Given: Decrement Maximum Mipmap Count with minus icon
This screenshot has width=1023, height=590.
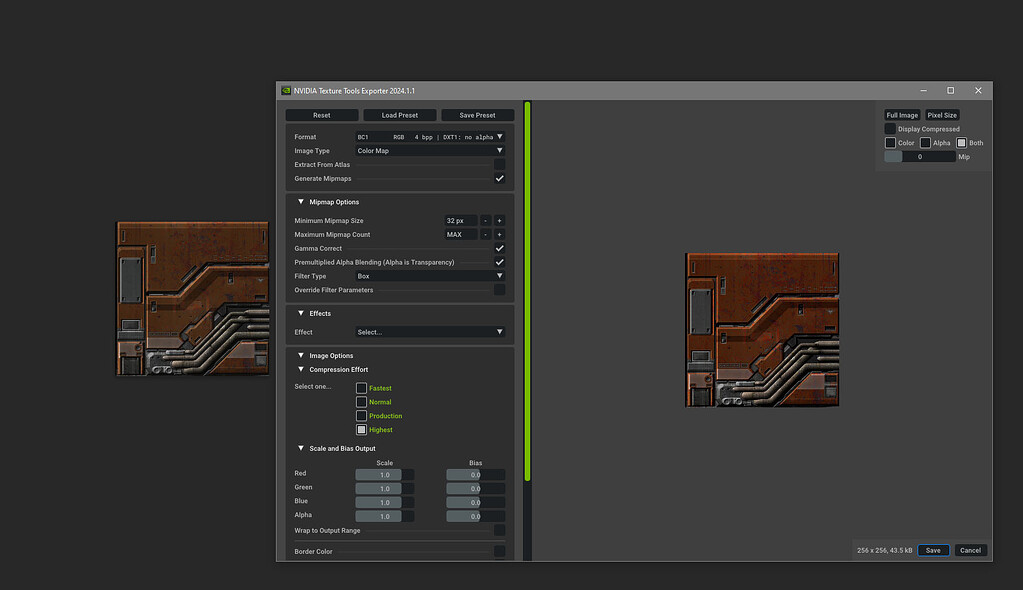Looking at the screenshot, I should [486, 234].
